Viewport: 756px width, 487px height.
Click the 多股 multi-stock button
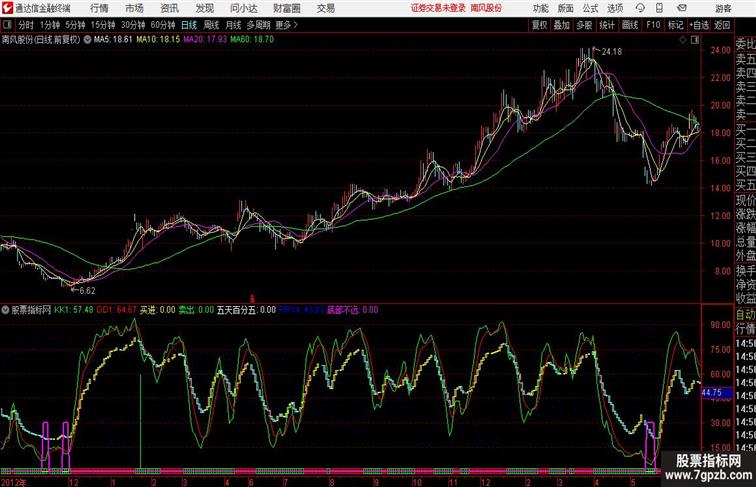pyautogui.click(x=584, y=25)
